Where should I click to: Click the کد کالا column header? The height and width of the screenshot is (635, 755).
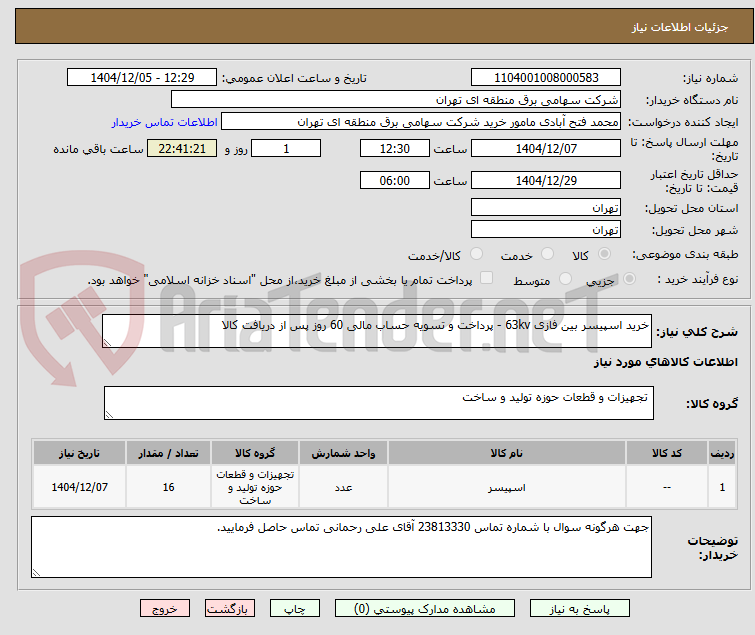[x=667, y=453]
